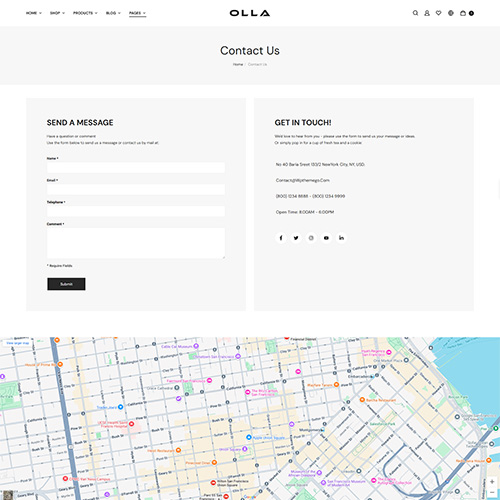Click the GET IN TOUCH! heading
This screenshot has width=500, height=500.
click(303, 123)
